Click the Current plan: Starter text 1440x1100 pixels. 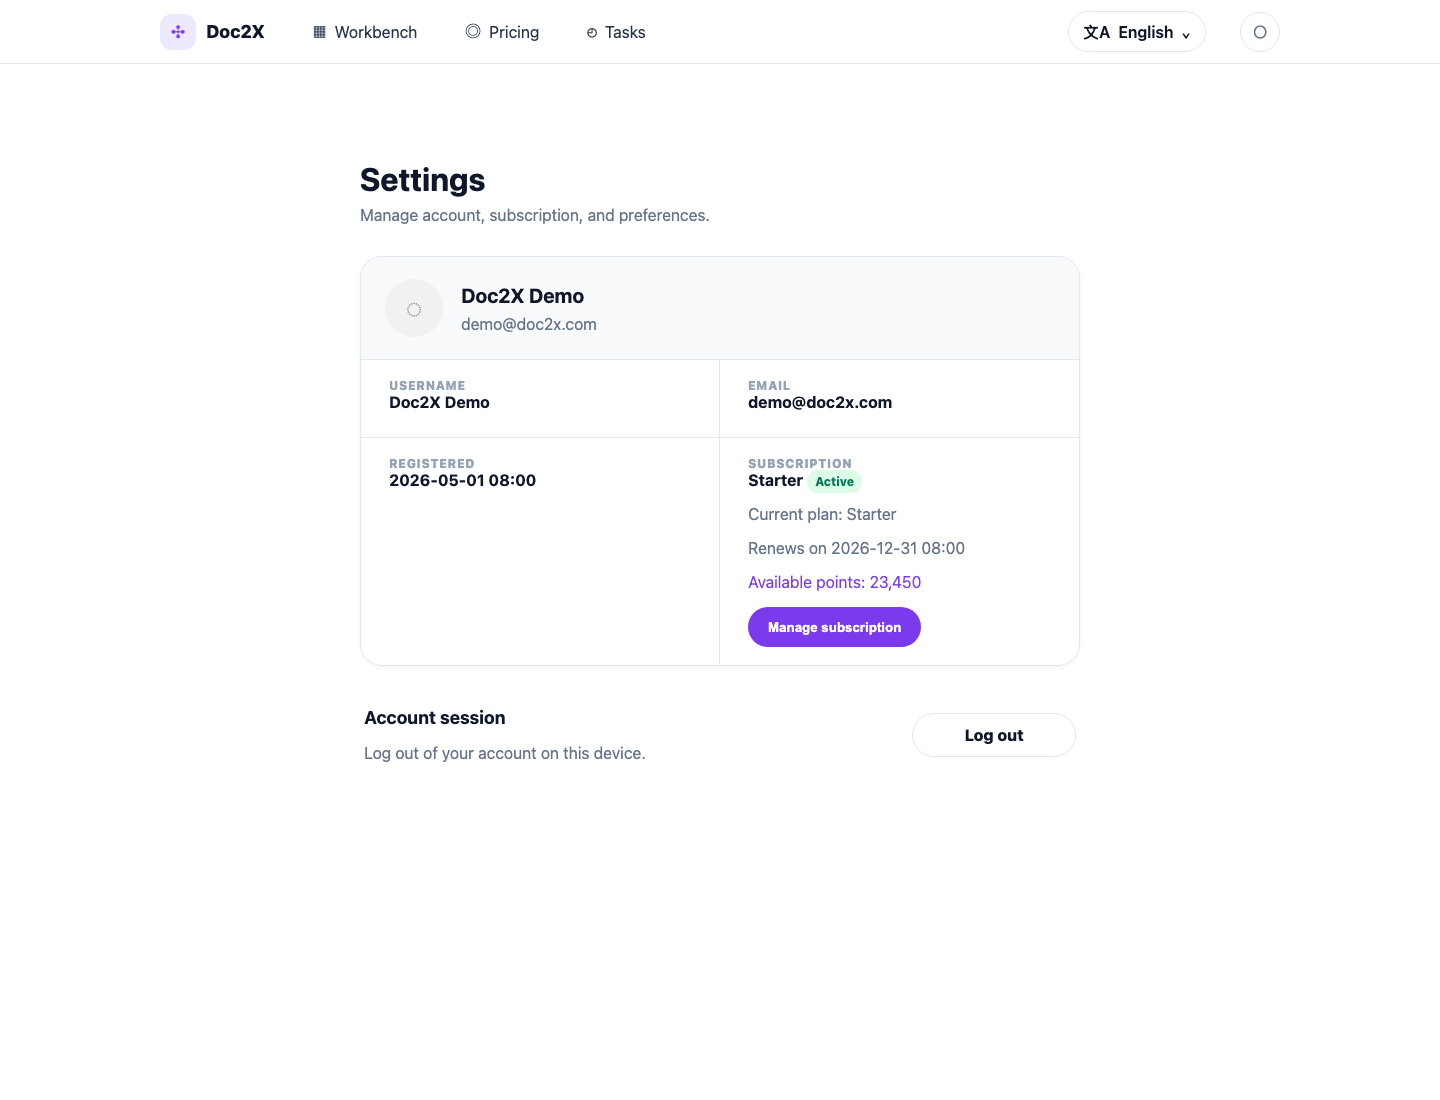[x=822, y=514]
